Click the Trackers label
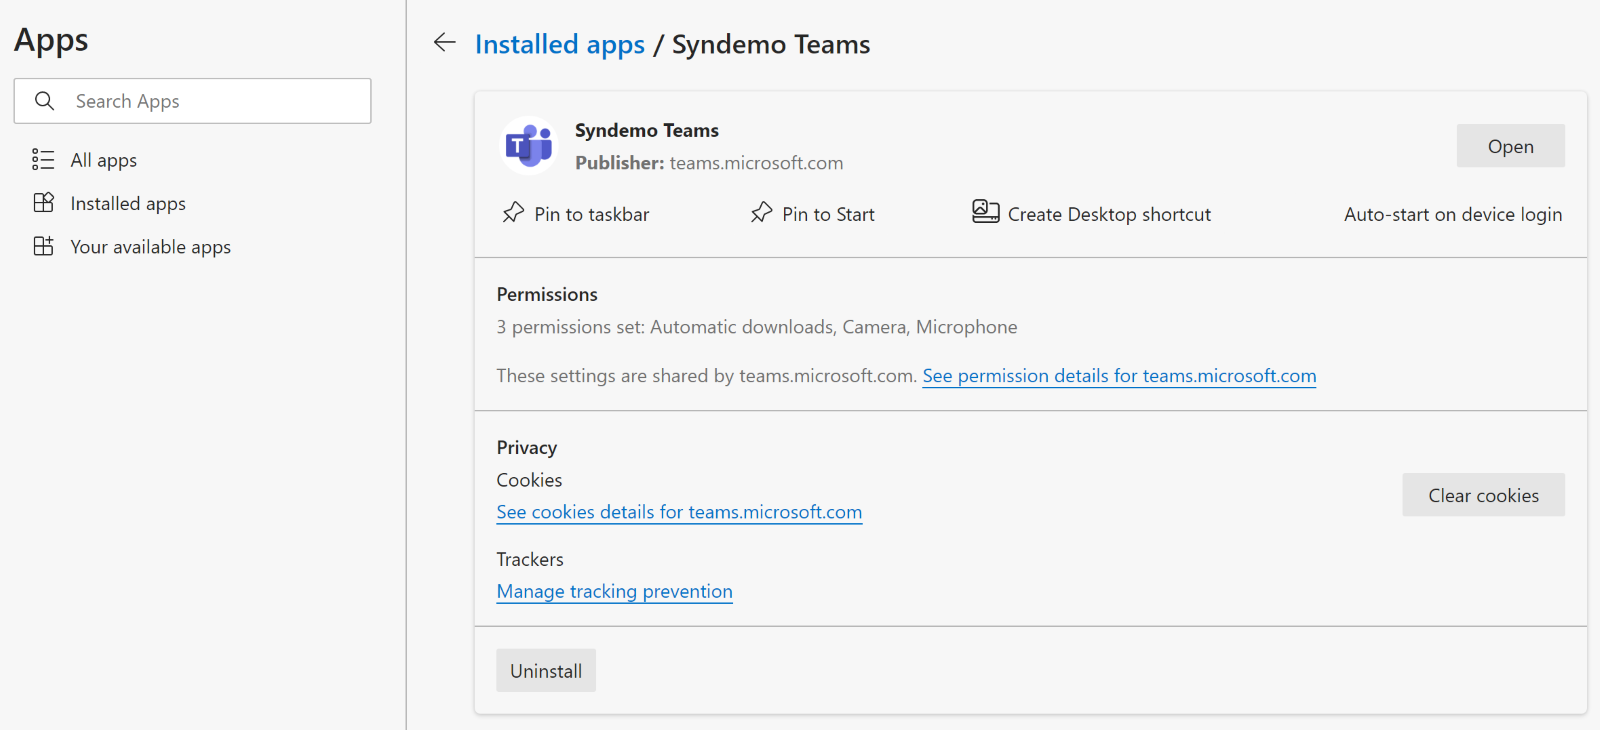 (x=530, y=559)
